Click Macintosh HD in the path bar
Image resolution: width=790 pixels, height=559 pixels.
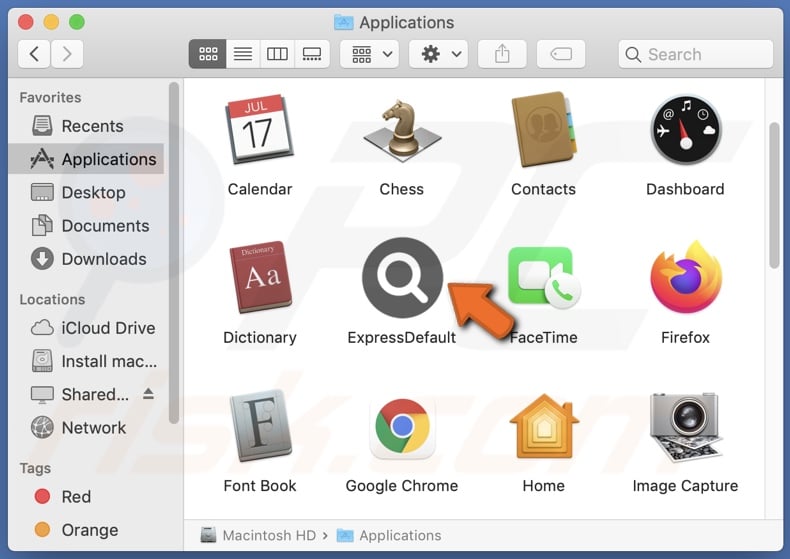pyautogui.click(x=258, y=535)
